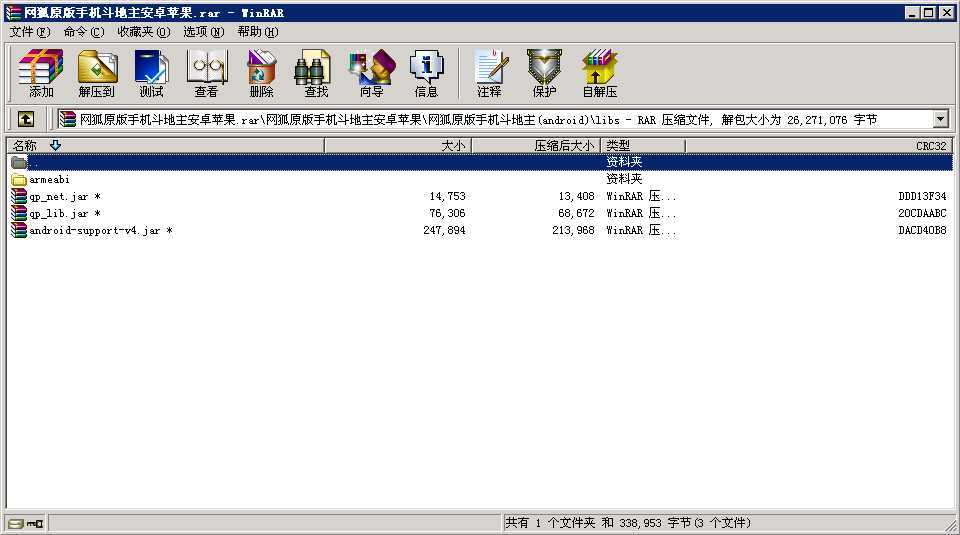Show archive 信息 (Info)
This screenshot has width=960, height=535.
[x=426, y=74]
